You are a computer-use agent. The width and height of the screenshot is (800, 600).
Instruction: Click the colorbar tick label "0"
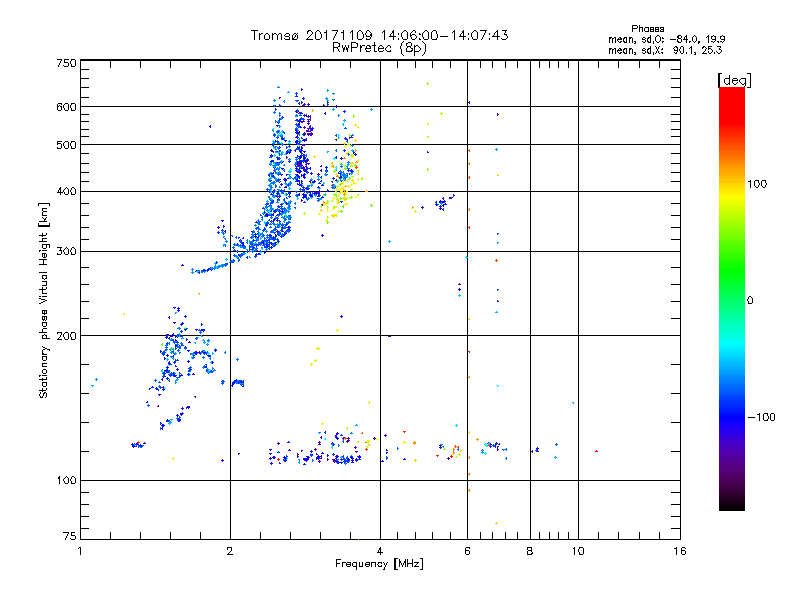tap(750, 301)
